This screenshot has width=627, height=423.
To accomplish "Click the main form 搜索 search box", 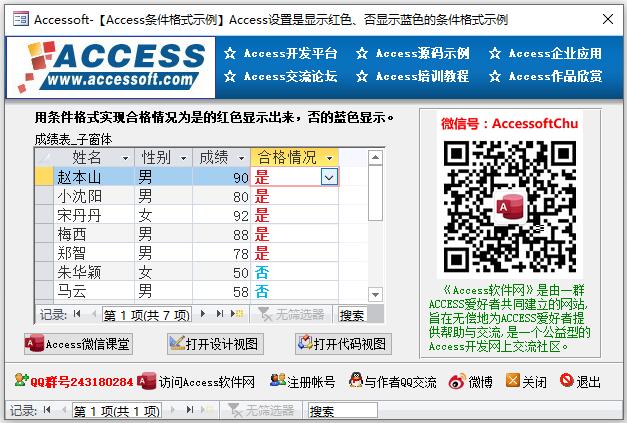I will pos(342,411).
